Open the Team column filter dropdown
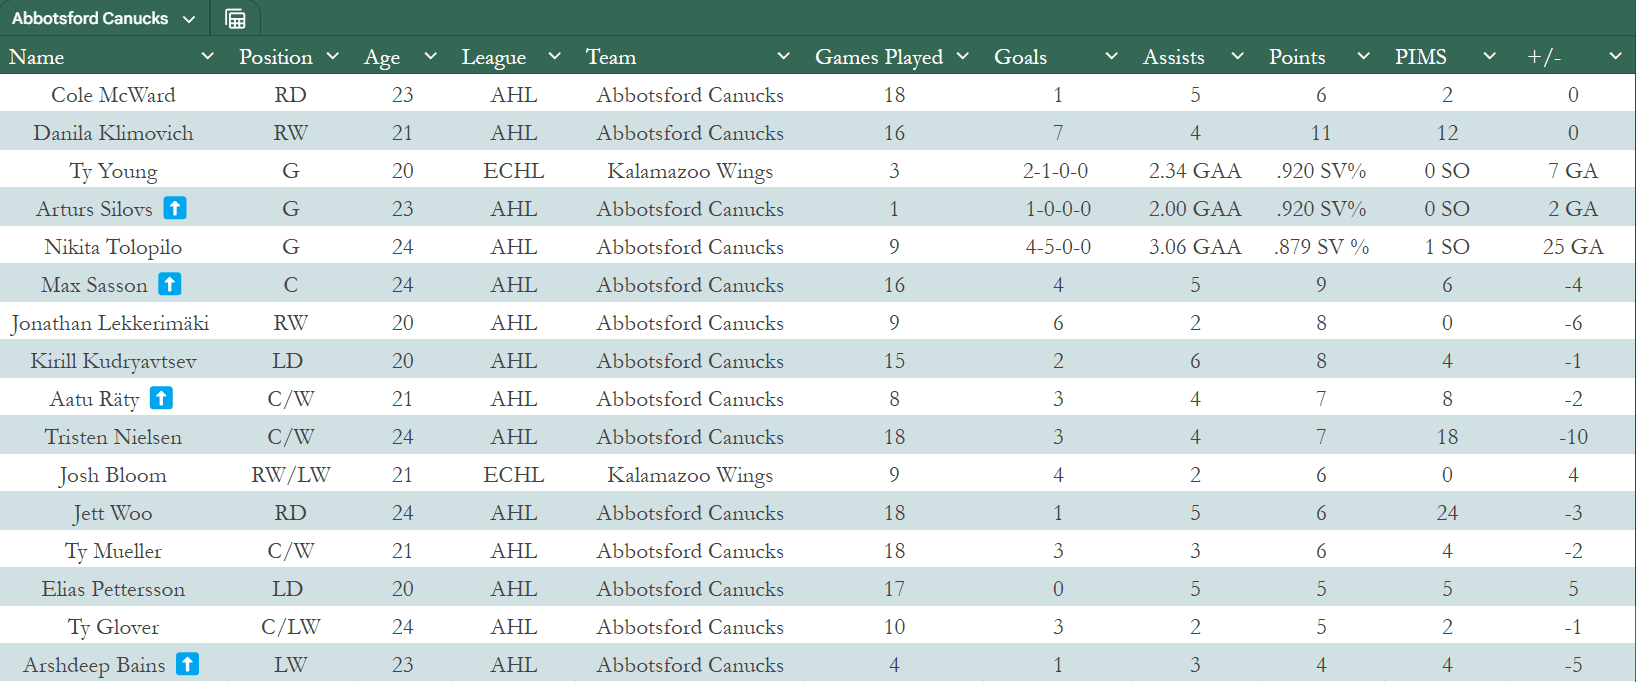The image size is (1637, 682). pyautogui.click(x=784, y=56)
